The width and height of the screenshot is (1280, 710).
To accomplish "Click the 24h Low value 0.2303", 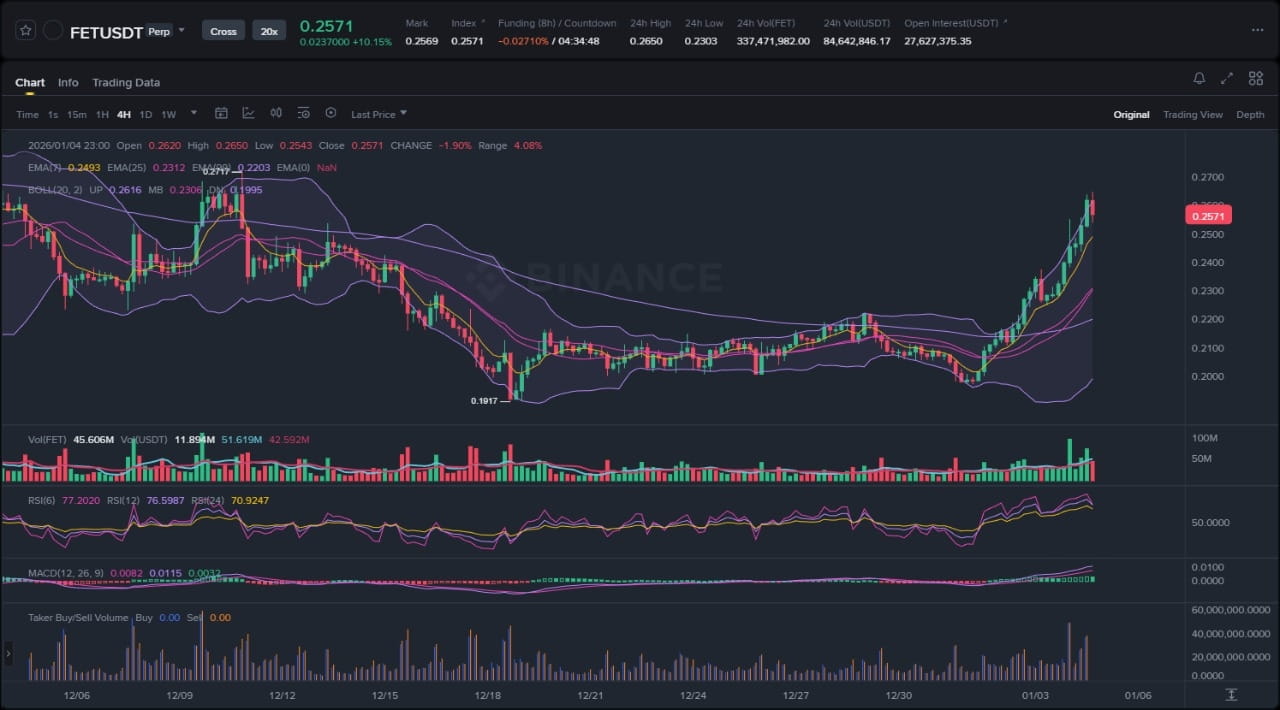I will pyautogui.click(x=700, y=41).
